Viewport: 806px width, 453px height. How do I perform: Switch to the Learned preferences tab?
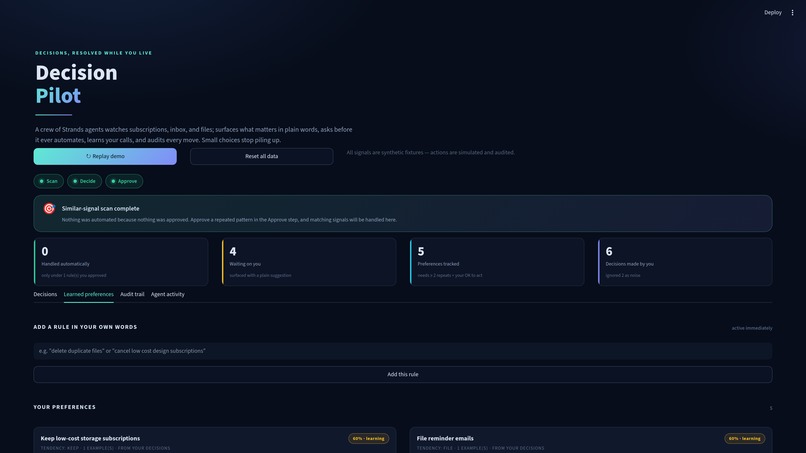click(88, 294)
